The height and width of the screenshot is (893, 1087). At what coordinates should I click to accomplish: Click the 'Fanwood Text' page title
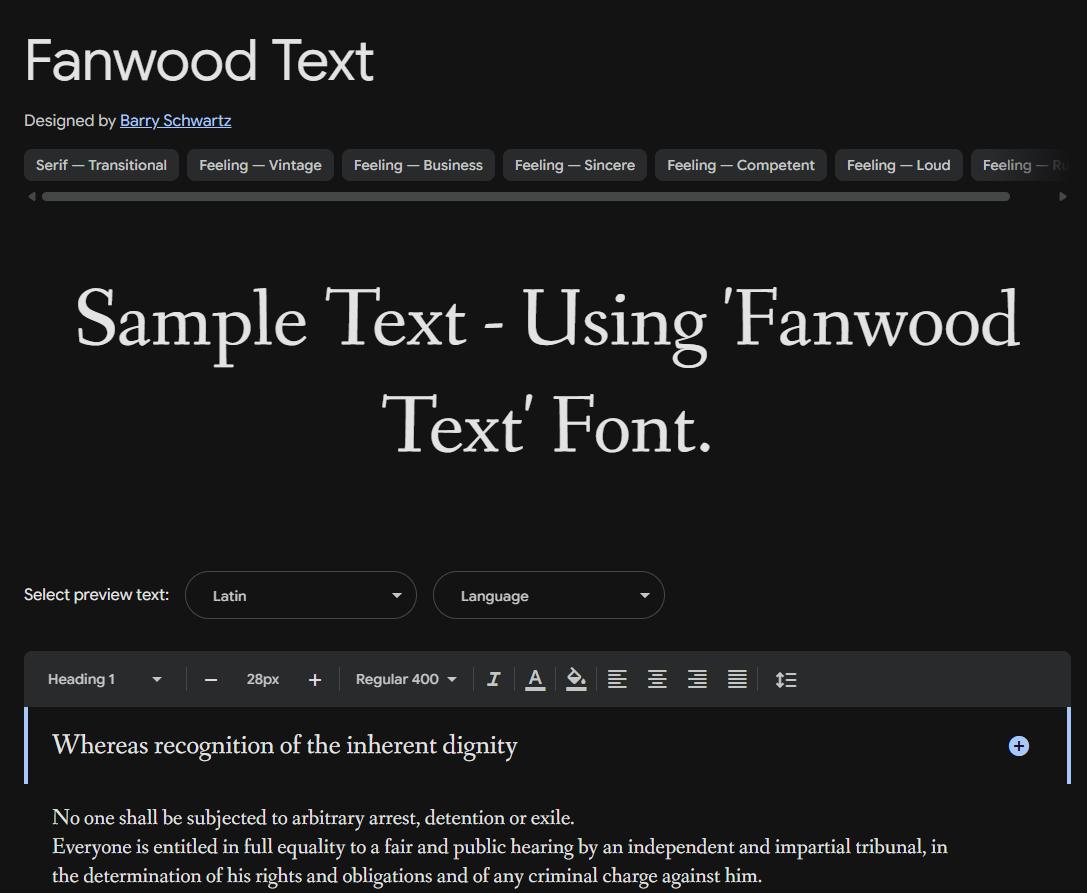tap(199, 61)
